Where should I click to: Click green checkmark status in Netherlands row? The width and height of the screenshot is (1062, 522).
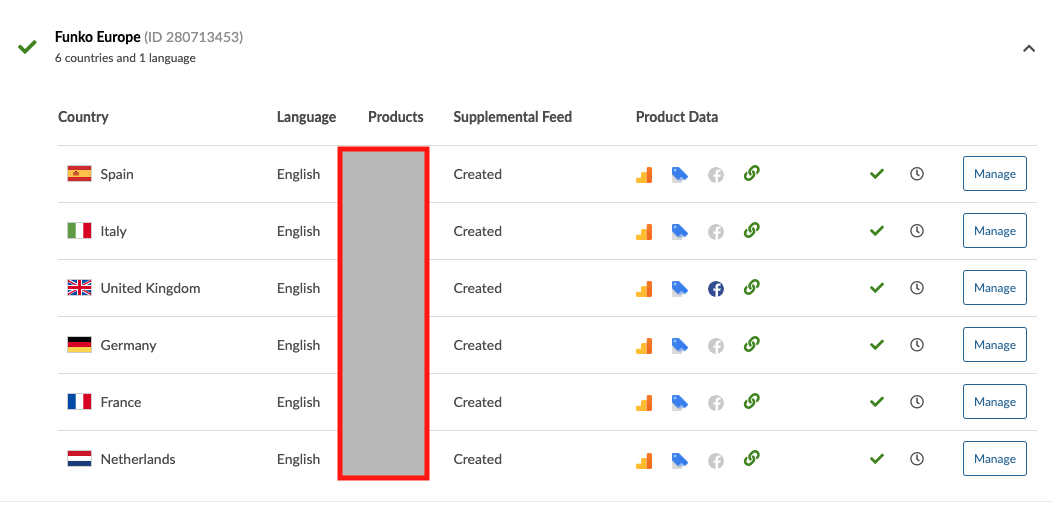pyautogui.click(x=877, y=459)
